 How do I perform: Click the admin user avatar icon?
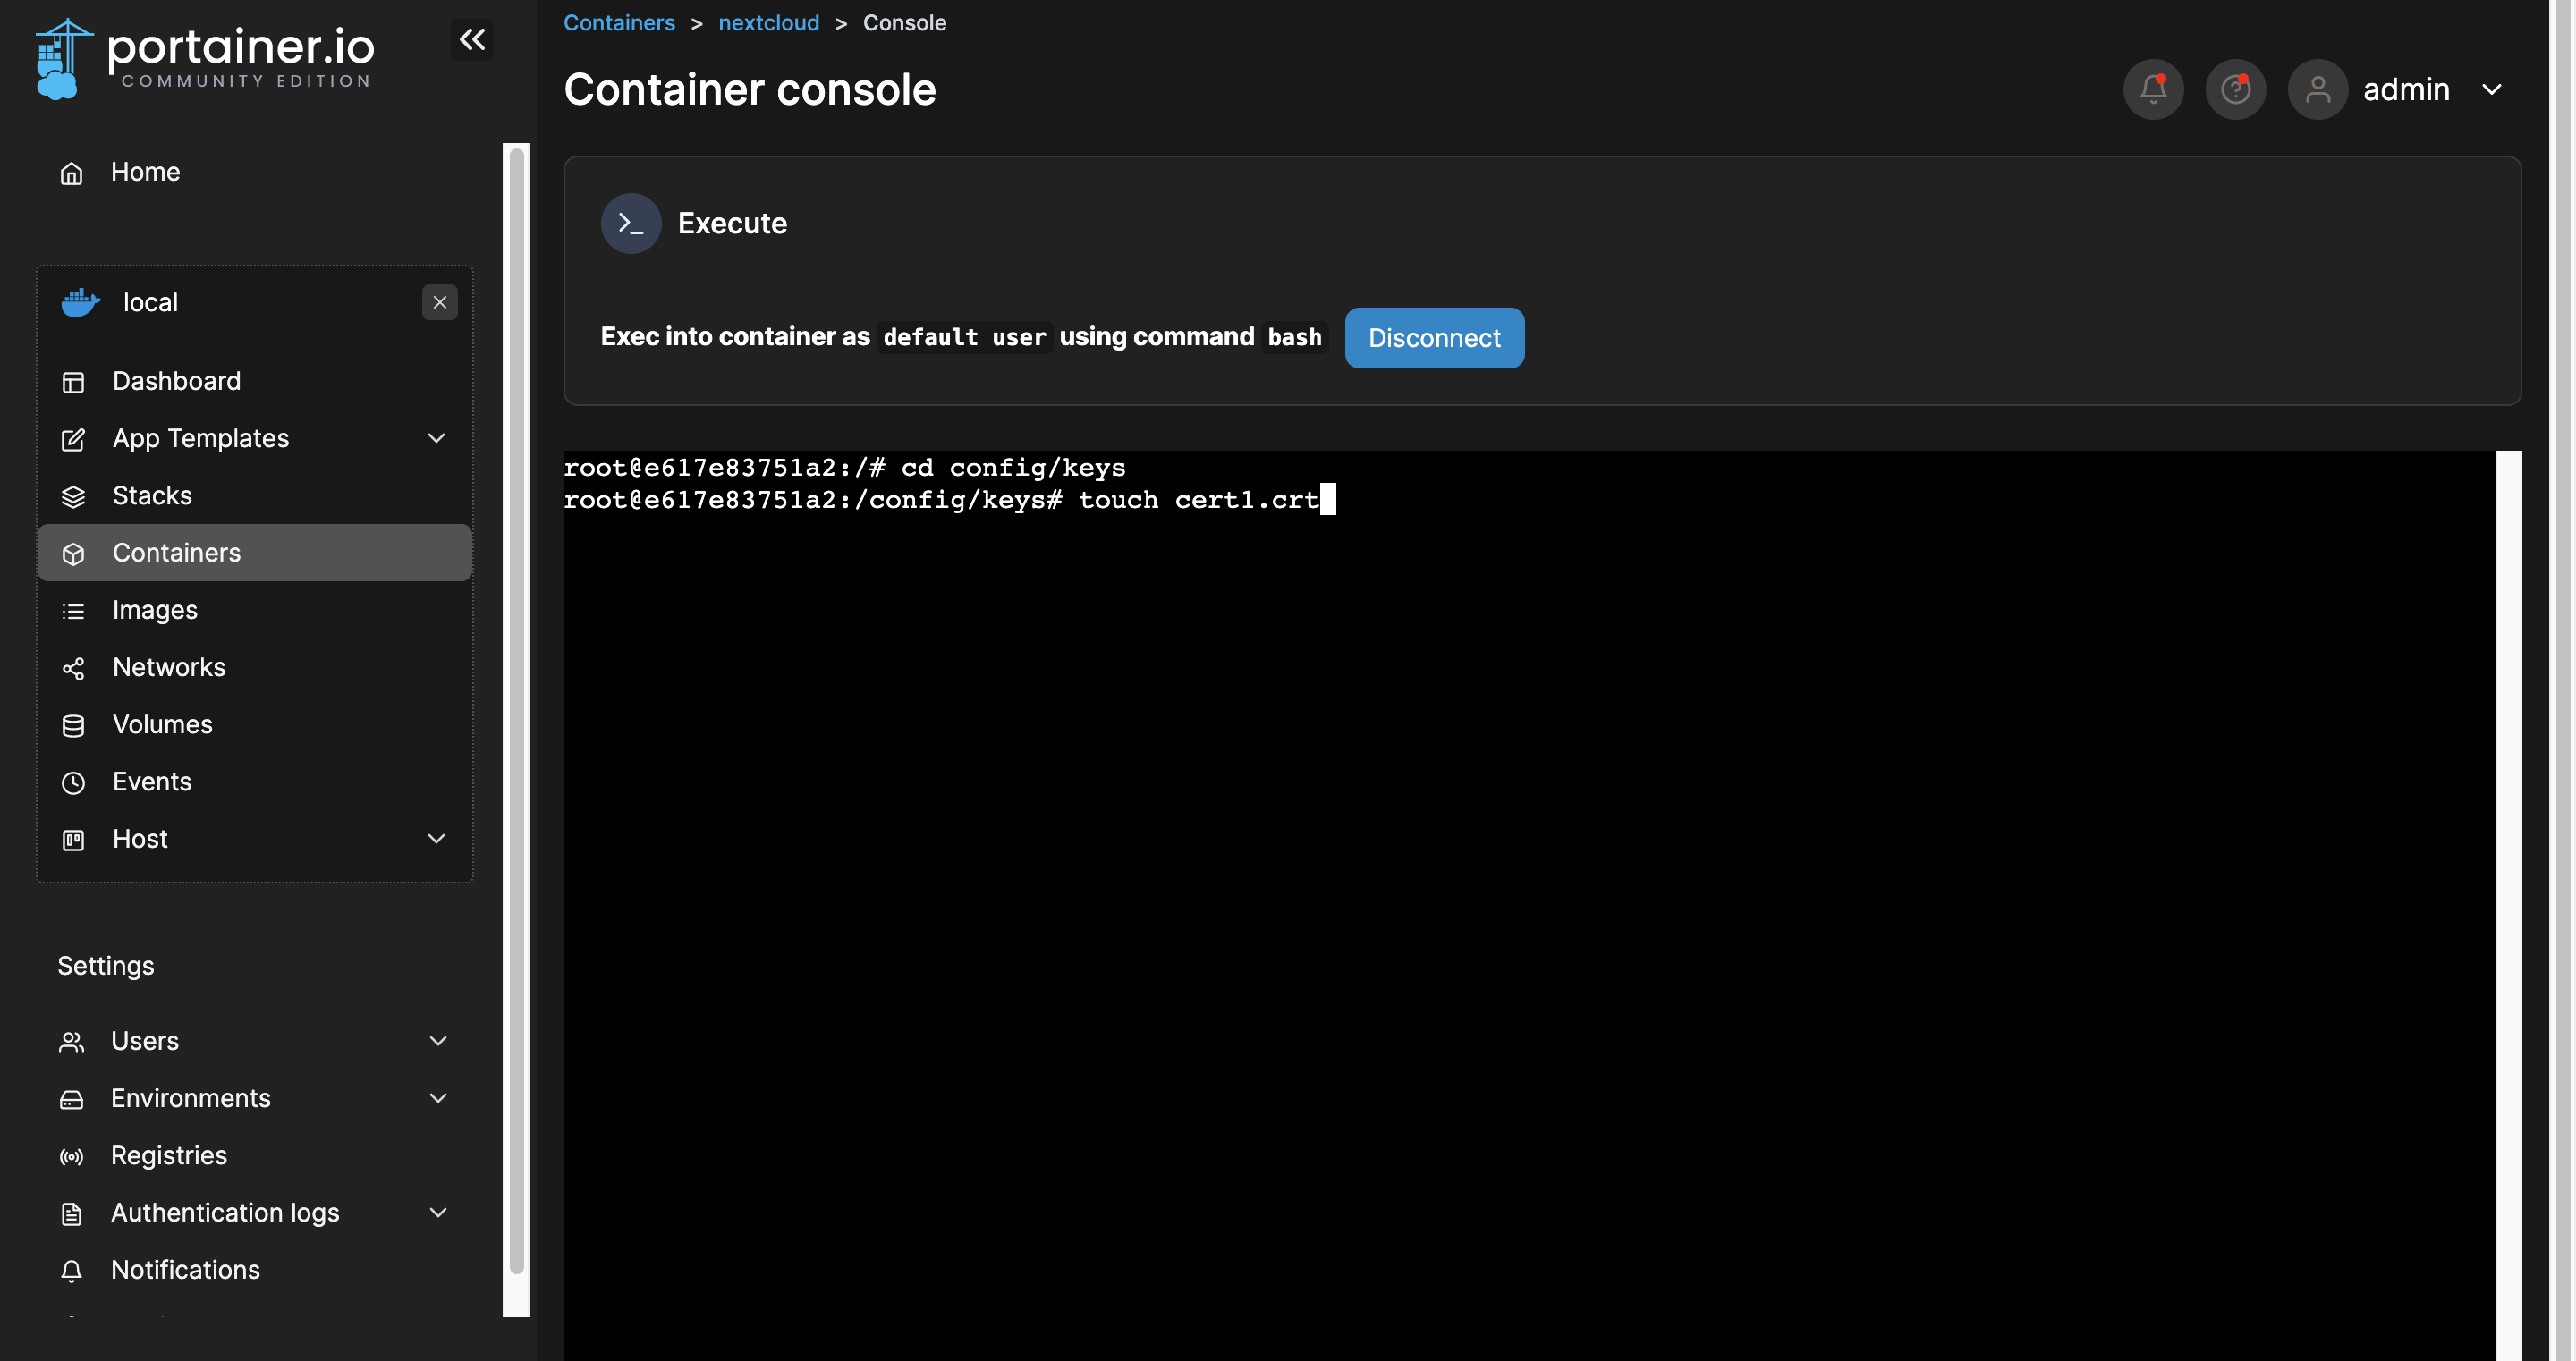click(x=2317, y=90)
